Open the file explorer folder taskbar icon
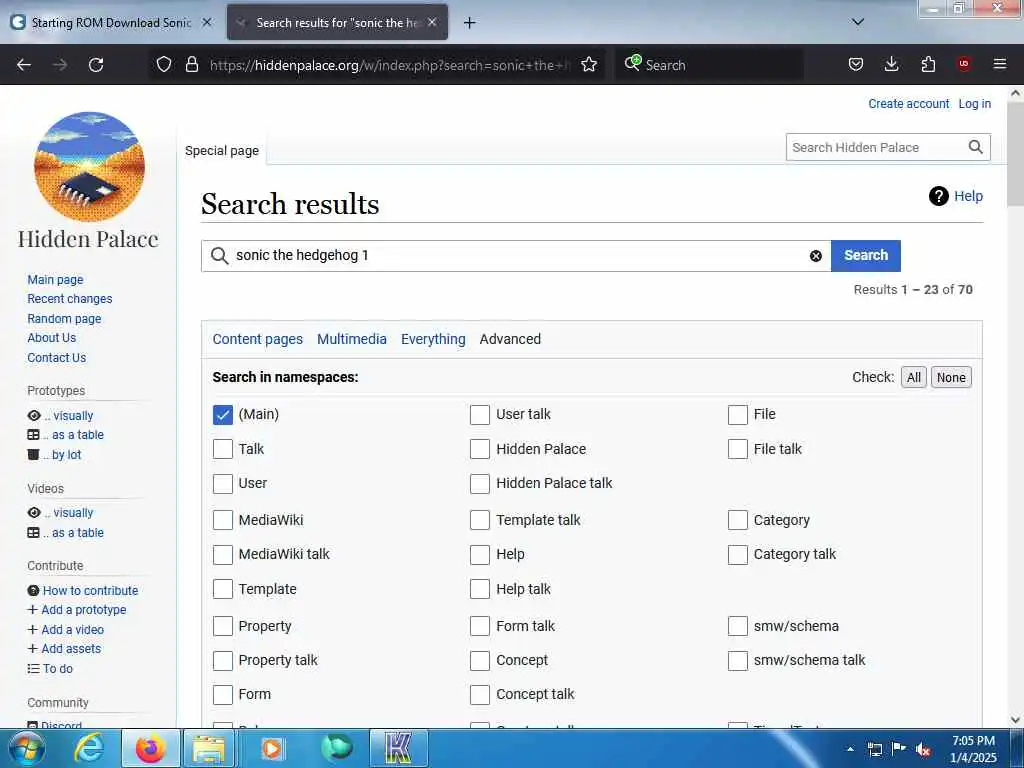1024x768 pixels. pos(209,748)
